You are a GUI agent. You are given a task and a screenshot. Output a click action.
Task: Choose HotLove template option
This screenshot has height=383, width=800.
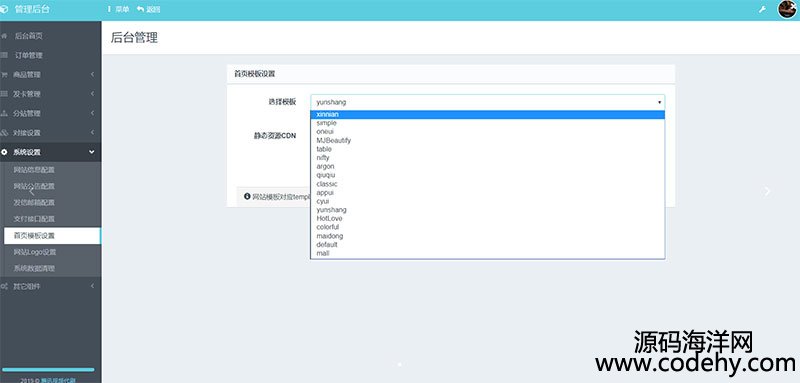(487, 218)
